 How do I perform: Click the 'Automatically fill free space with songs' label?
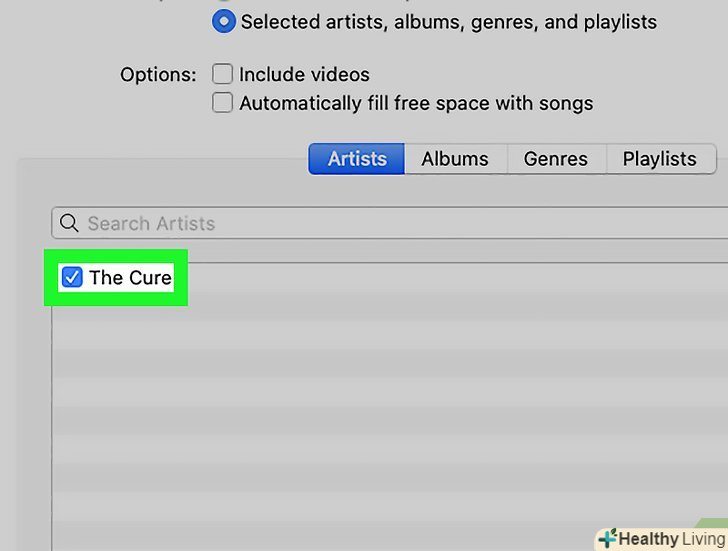coord(416,103)
